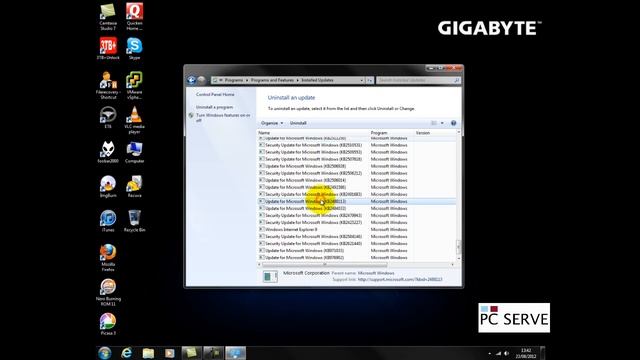Image resolution: width=640 pixels, height=360 pixels.
Task: Select Update for Microsoft Windows (KB971033)
Action: tap(357, 251)
